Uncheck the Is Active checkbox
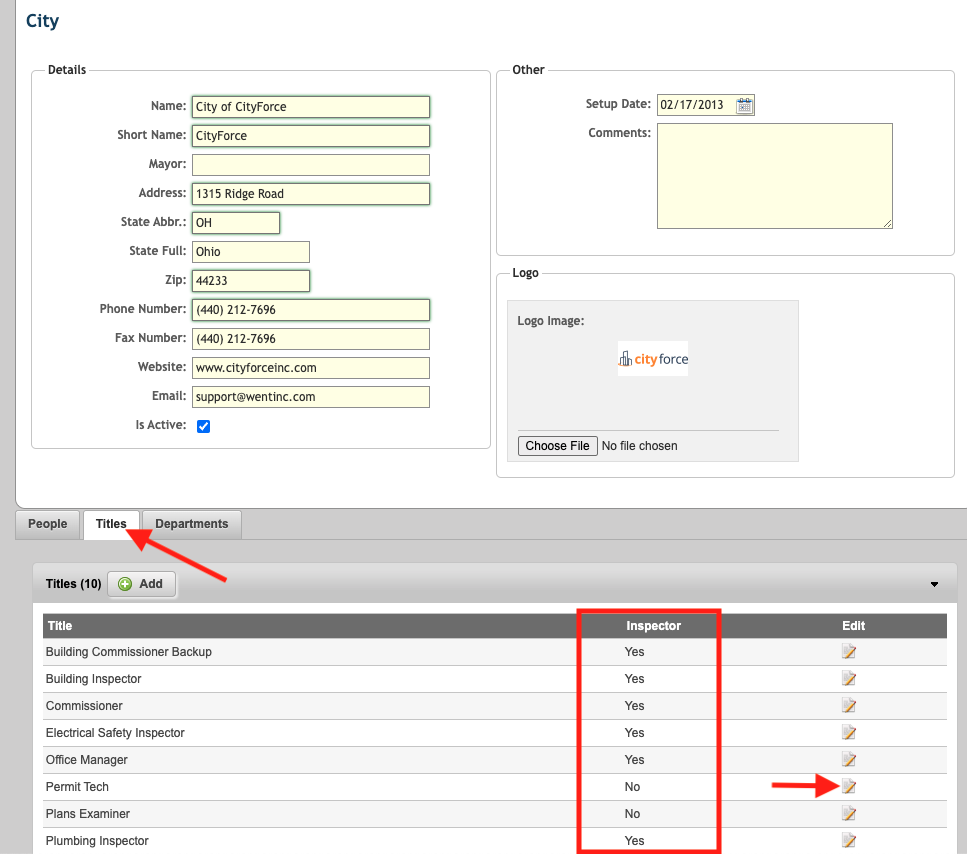This screenshot has height=854, width=967. coord(204,426)
